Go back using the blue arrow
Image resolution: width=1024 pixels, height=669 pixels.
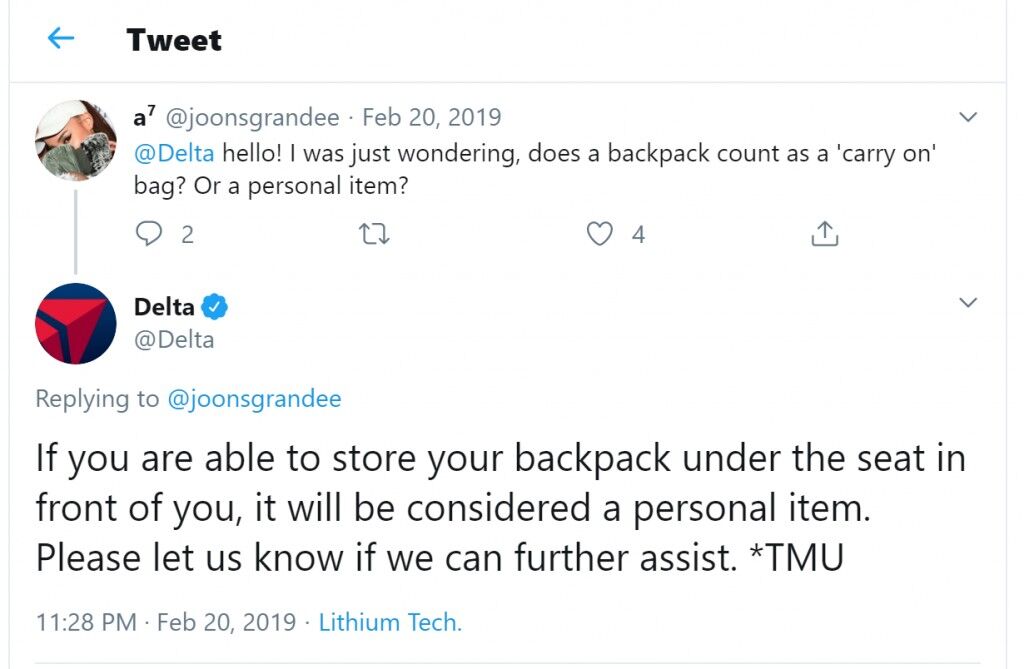(61, 39)
